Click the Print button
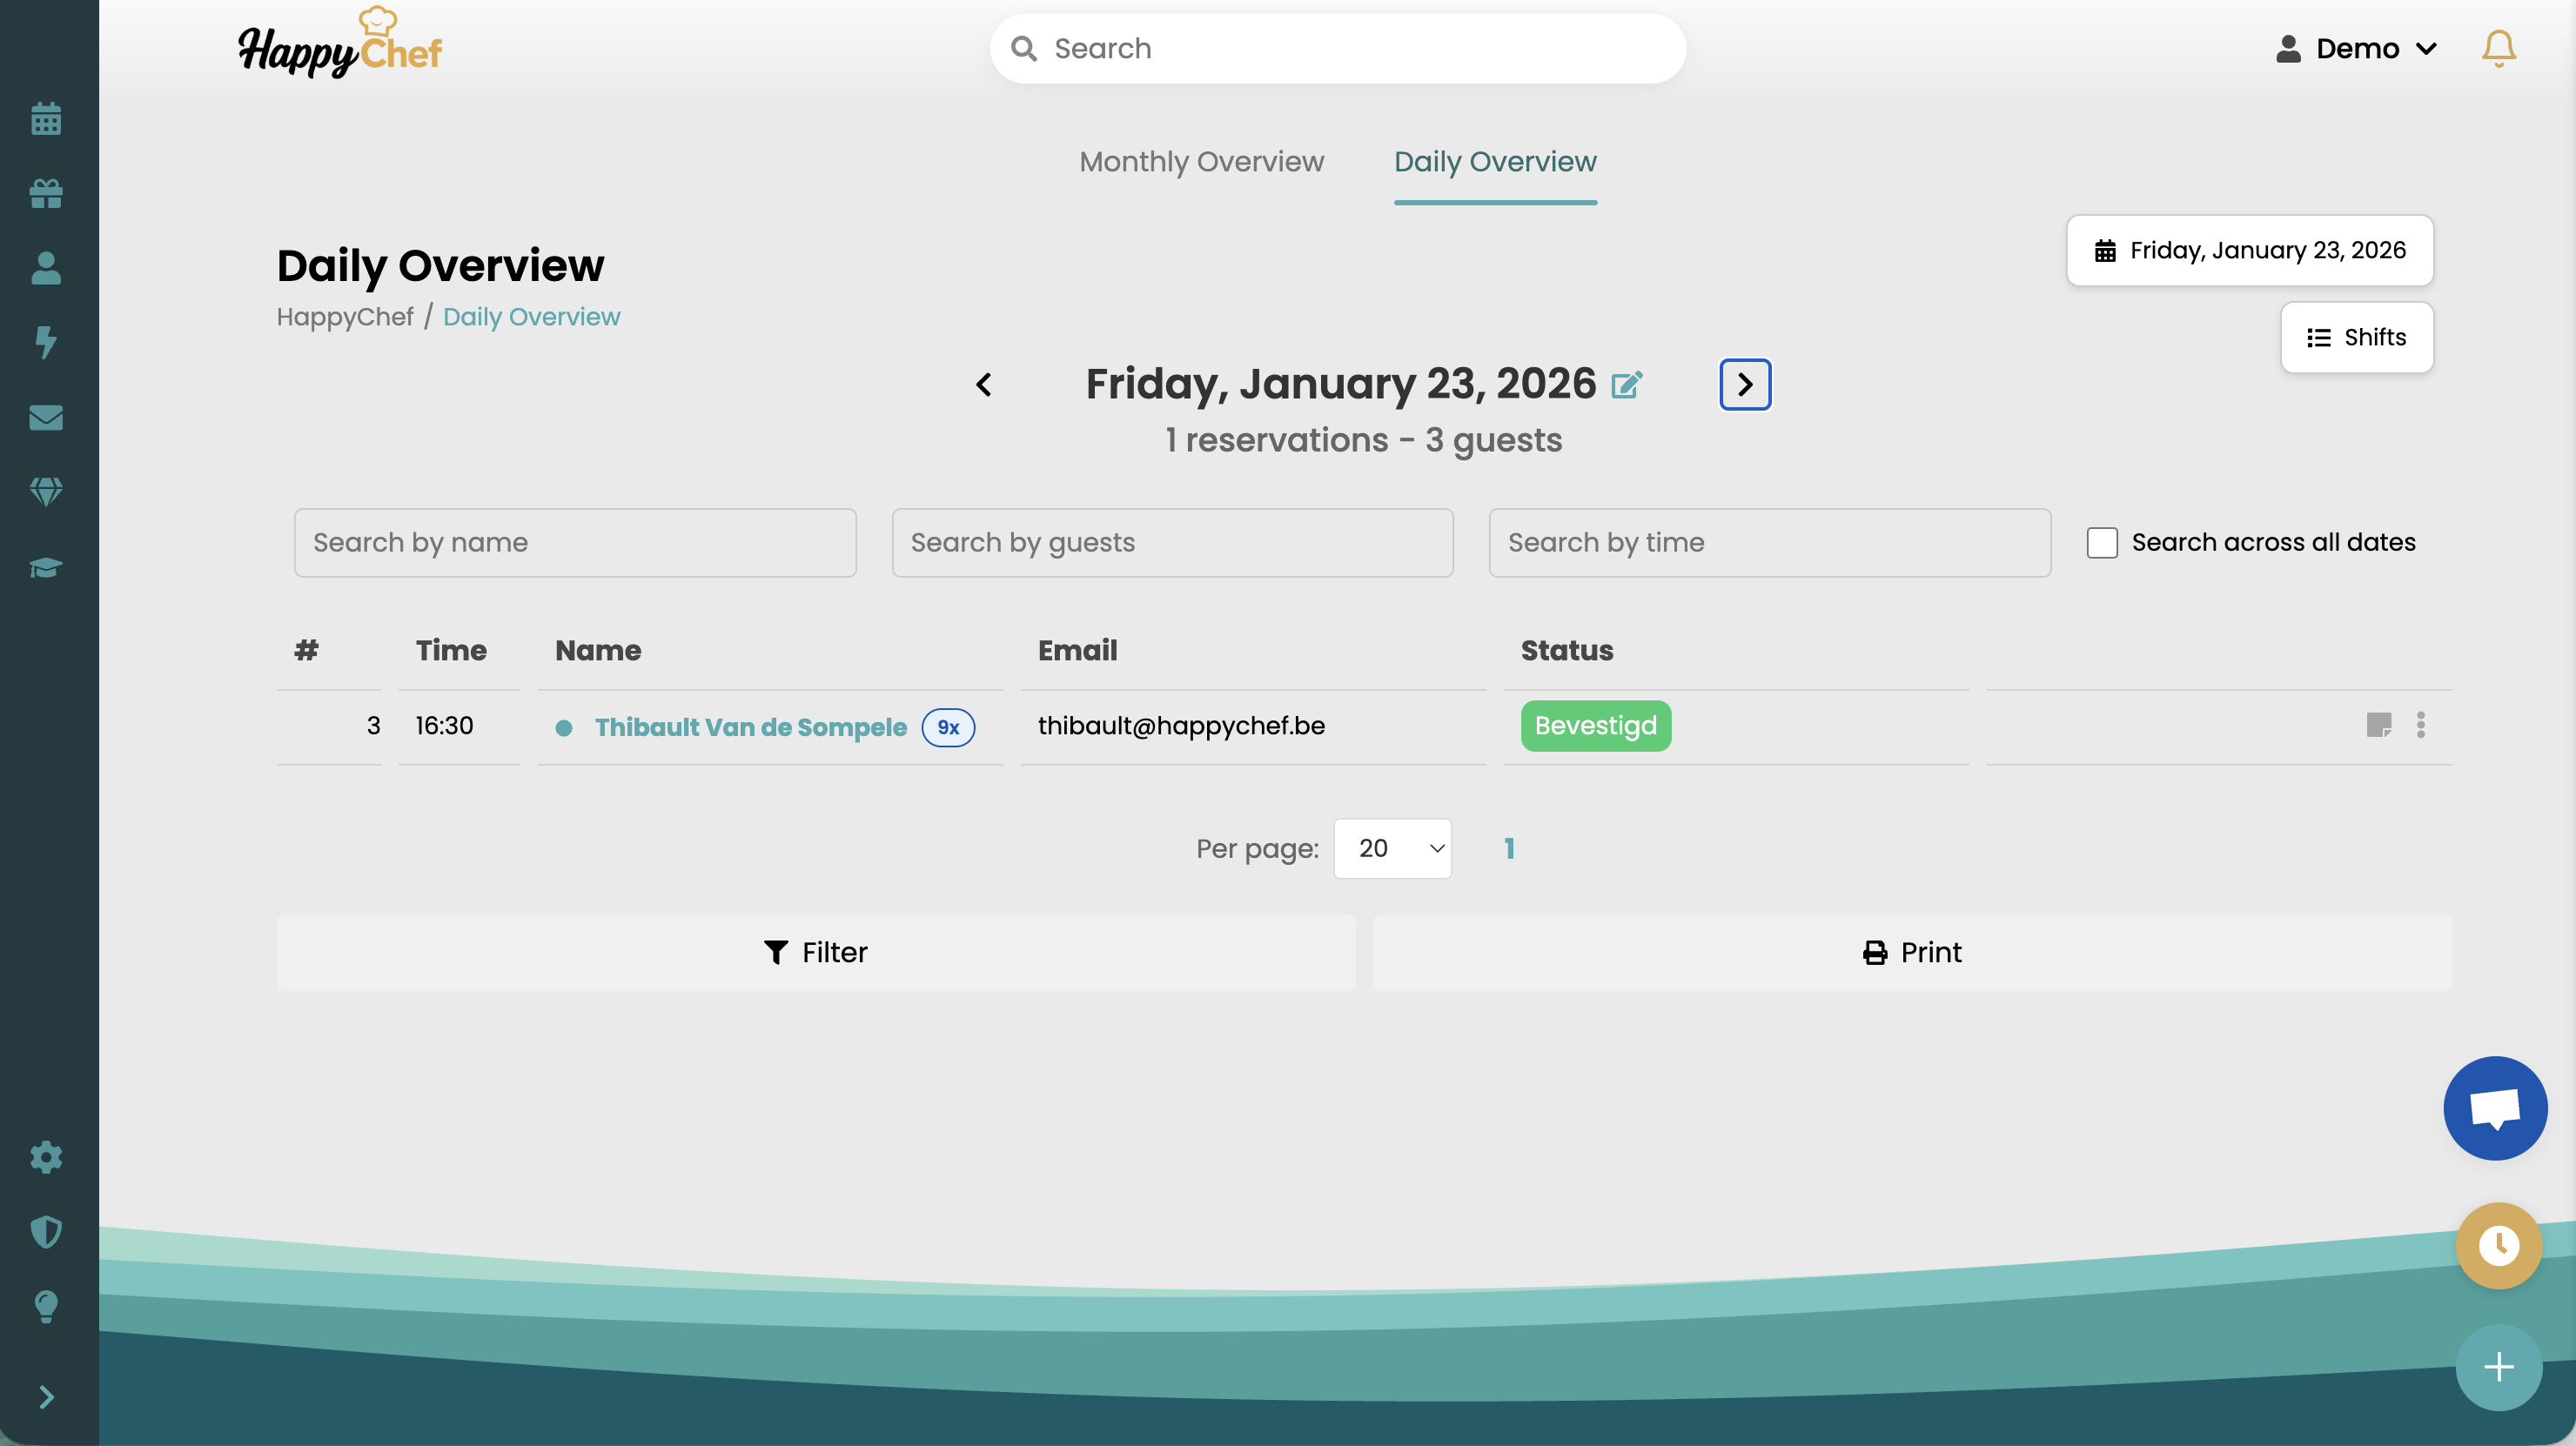The height and width of the screenshot is (1446, 2576). (1913, 951)
